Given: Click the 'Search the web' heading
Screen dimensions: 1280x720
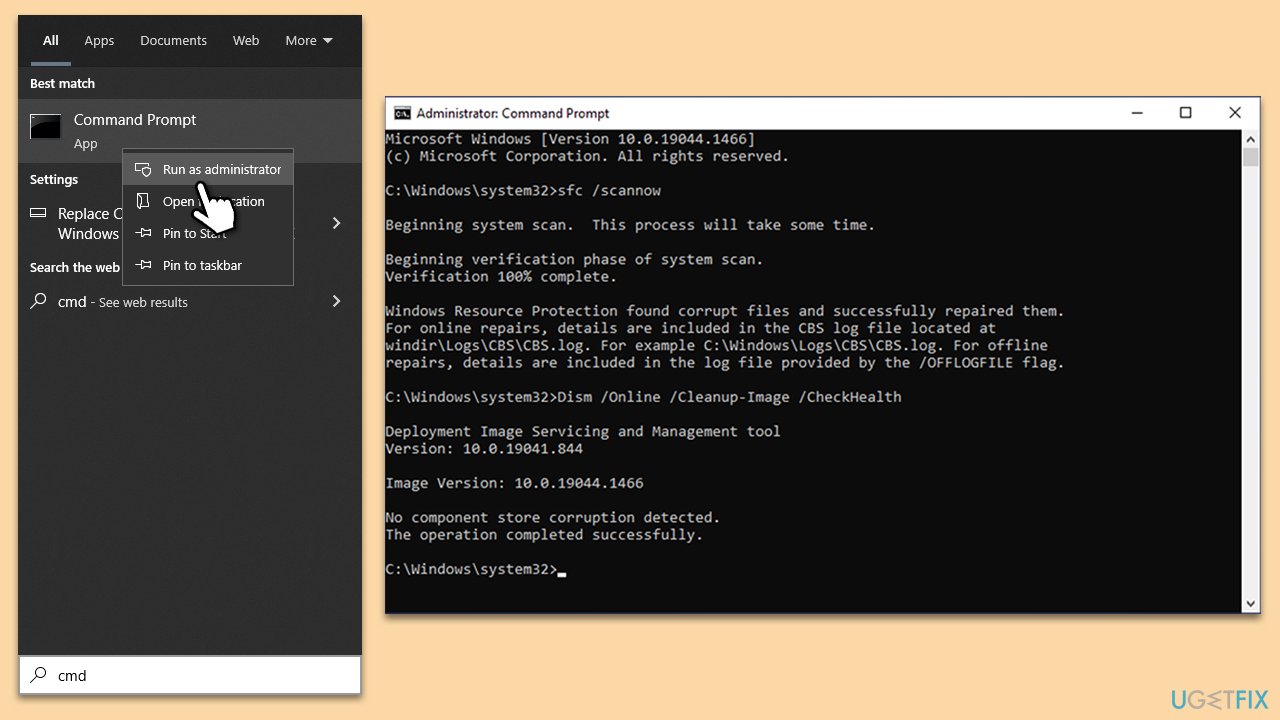Looking at the screenshot, I should tap(75, 267).
